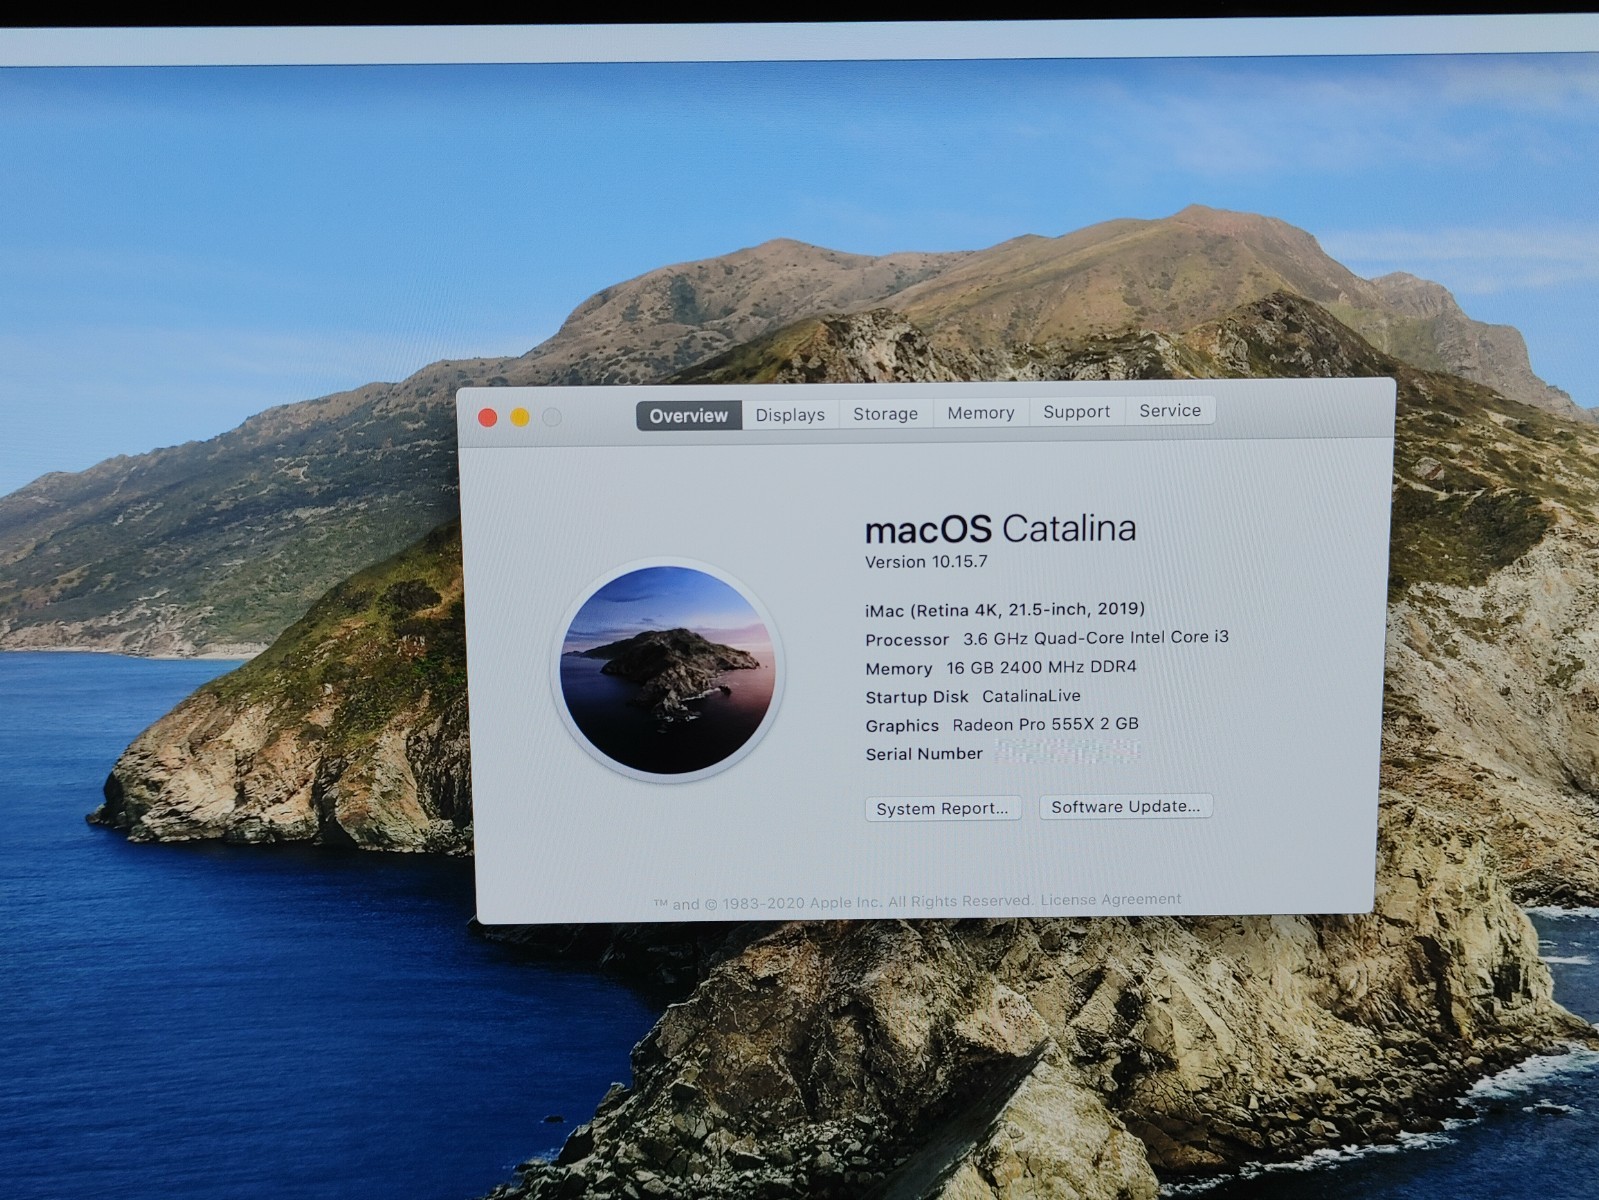Click the Version 10.15.7 text
Image resolution: width=1599 pixels, height=1200 pixels.
click(926, 562)
